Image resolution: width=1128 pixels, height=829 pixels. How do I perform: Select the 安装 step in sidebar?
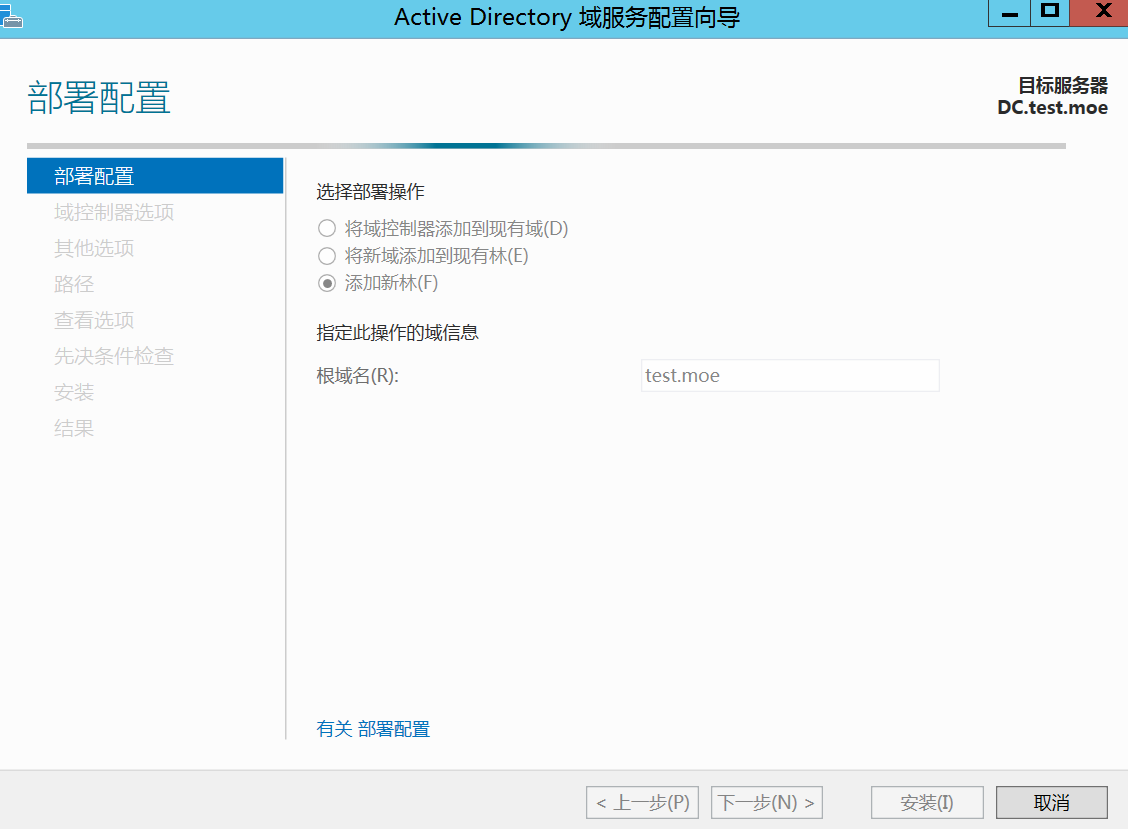coord(74,392)
